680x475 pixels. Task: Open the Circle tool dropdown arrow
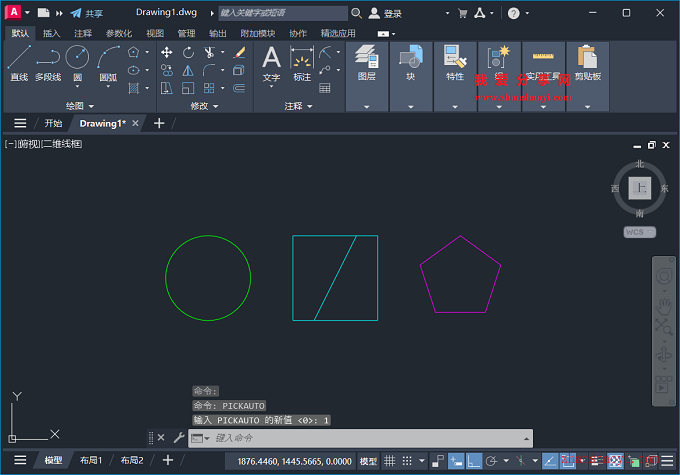click(x=77, y=87)
